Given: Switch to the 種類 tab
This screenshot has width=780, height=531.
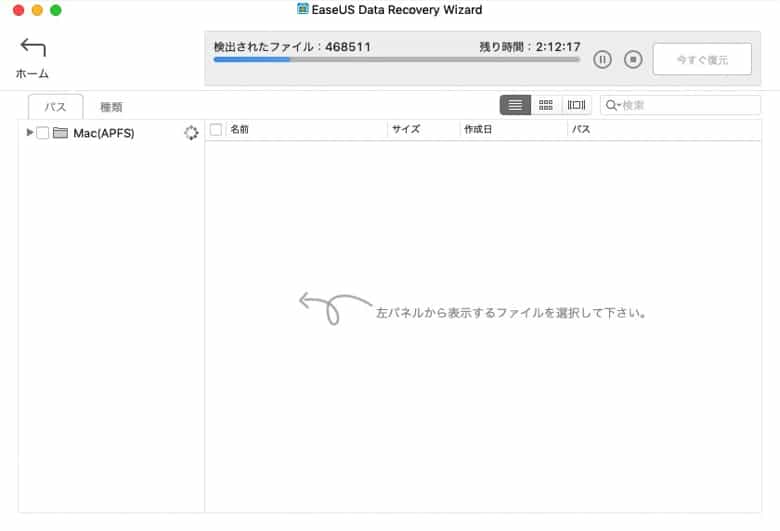Looking at the screenshot, I should [111, 107].
